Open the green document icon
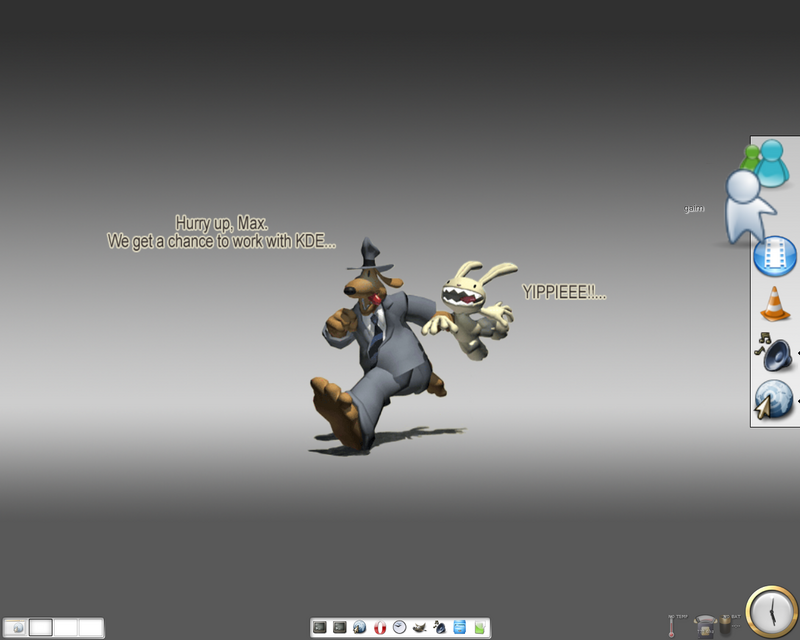800x640 pixels. point(480,627)
